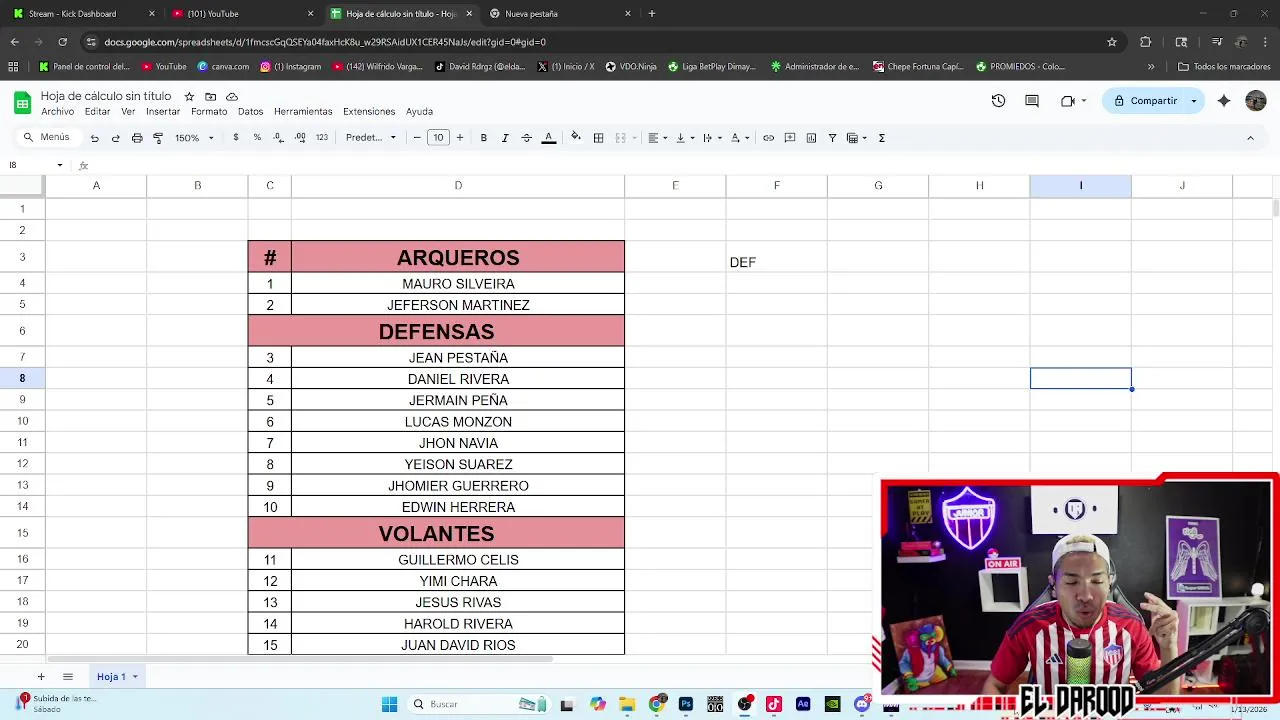Redo the last action in toolbar
Screen dimensions: 1280x720
115,138
